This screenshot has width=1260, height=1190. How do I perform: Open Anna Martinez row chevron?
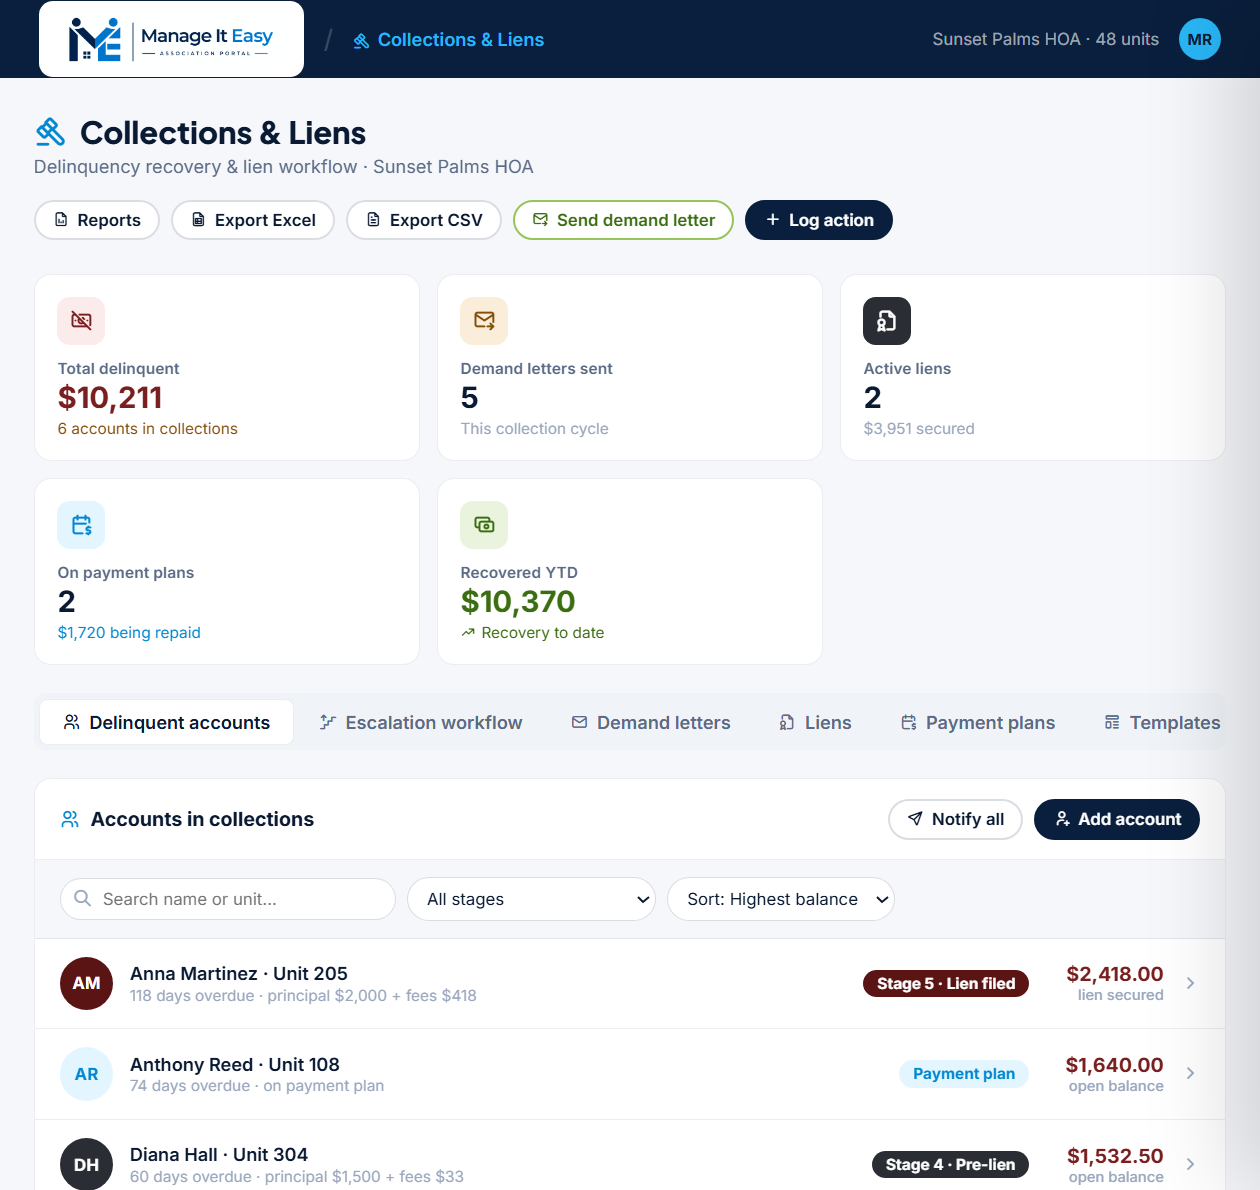tap(1190, 983)
